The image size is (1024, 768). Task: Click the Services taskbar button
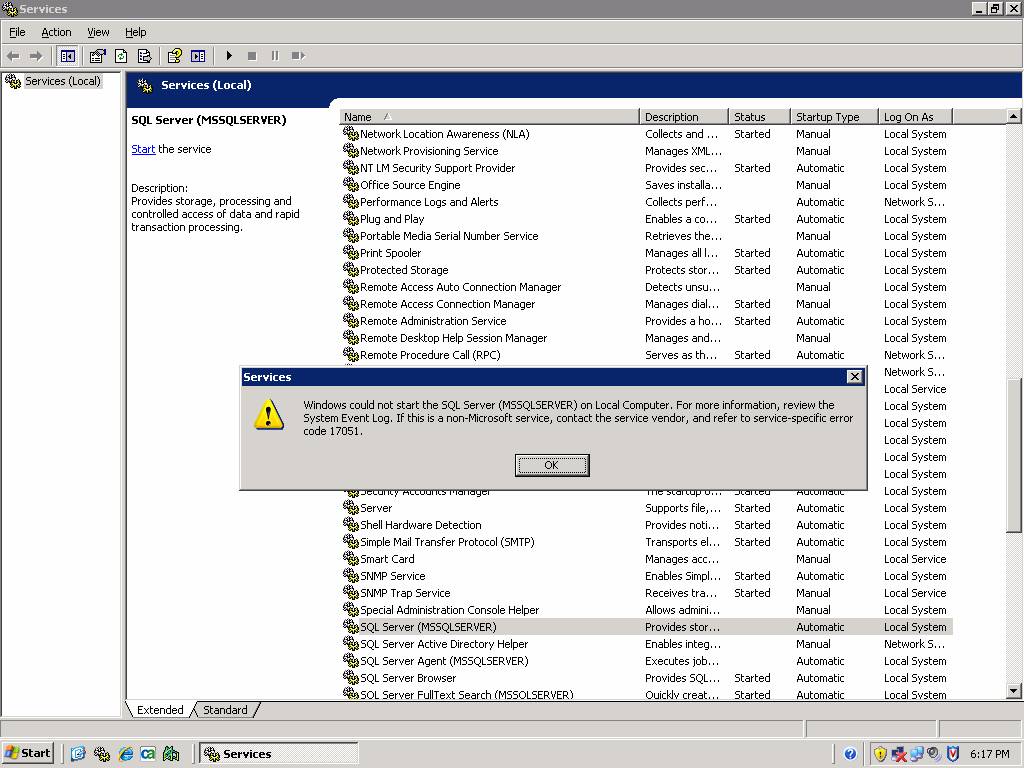click(x=279, y=753)
